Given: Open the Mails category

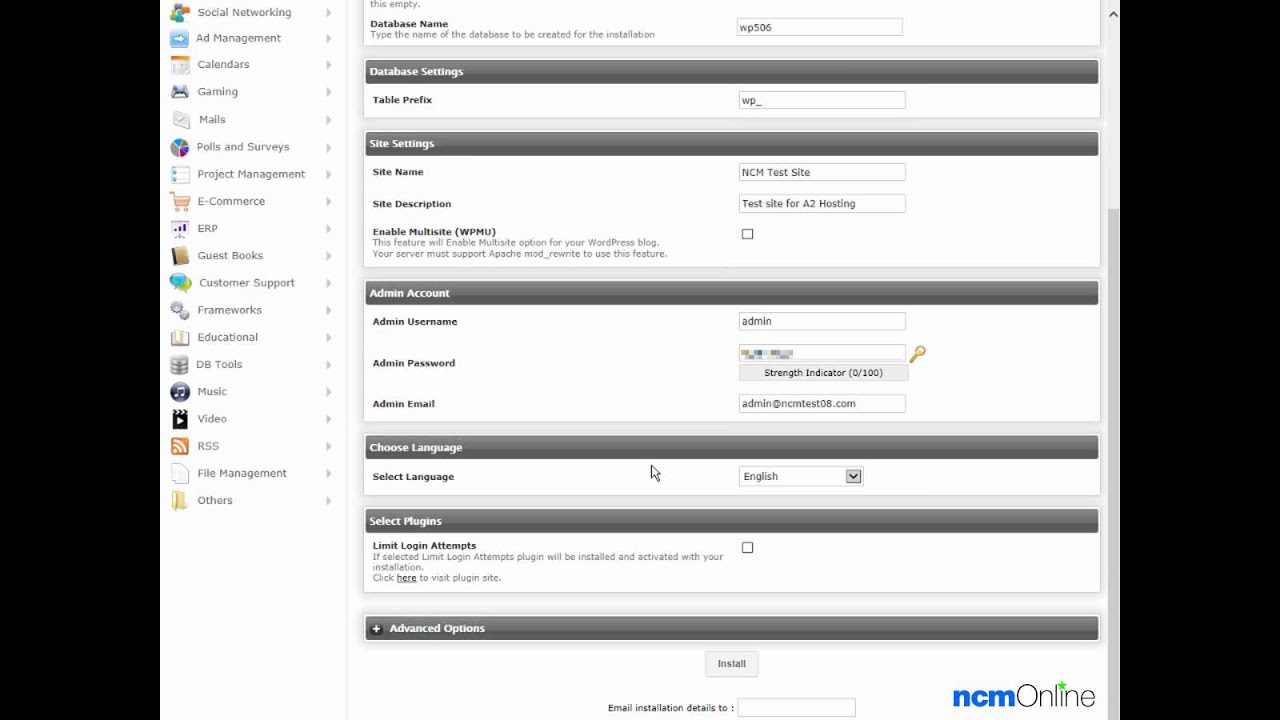Looking at the screenshot, I should click(212, 119).
